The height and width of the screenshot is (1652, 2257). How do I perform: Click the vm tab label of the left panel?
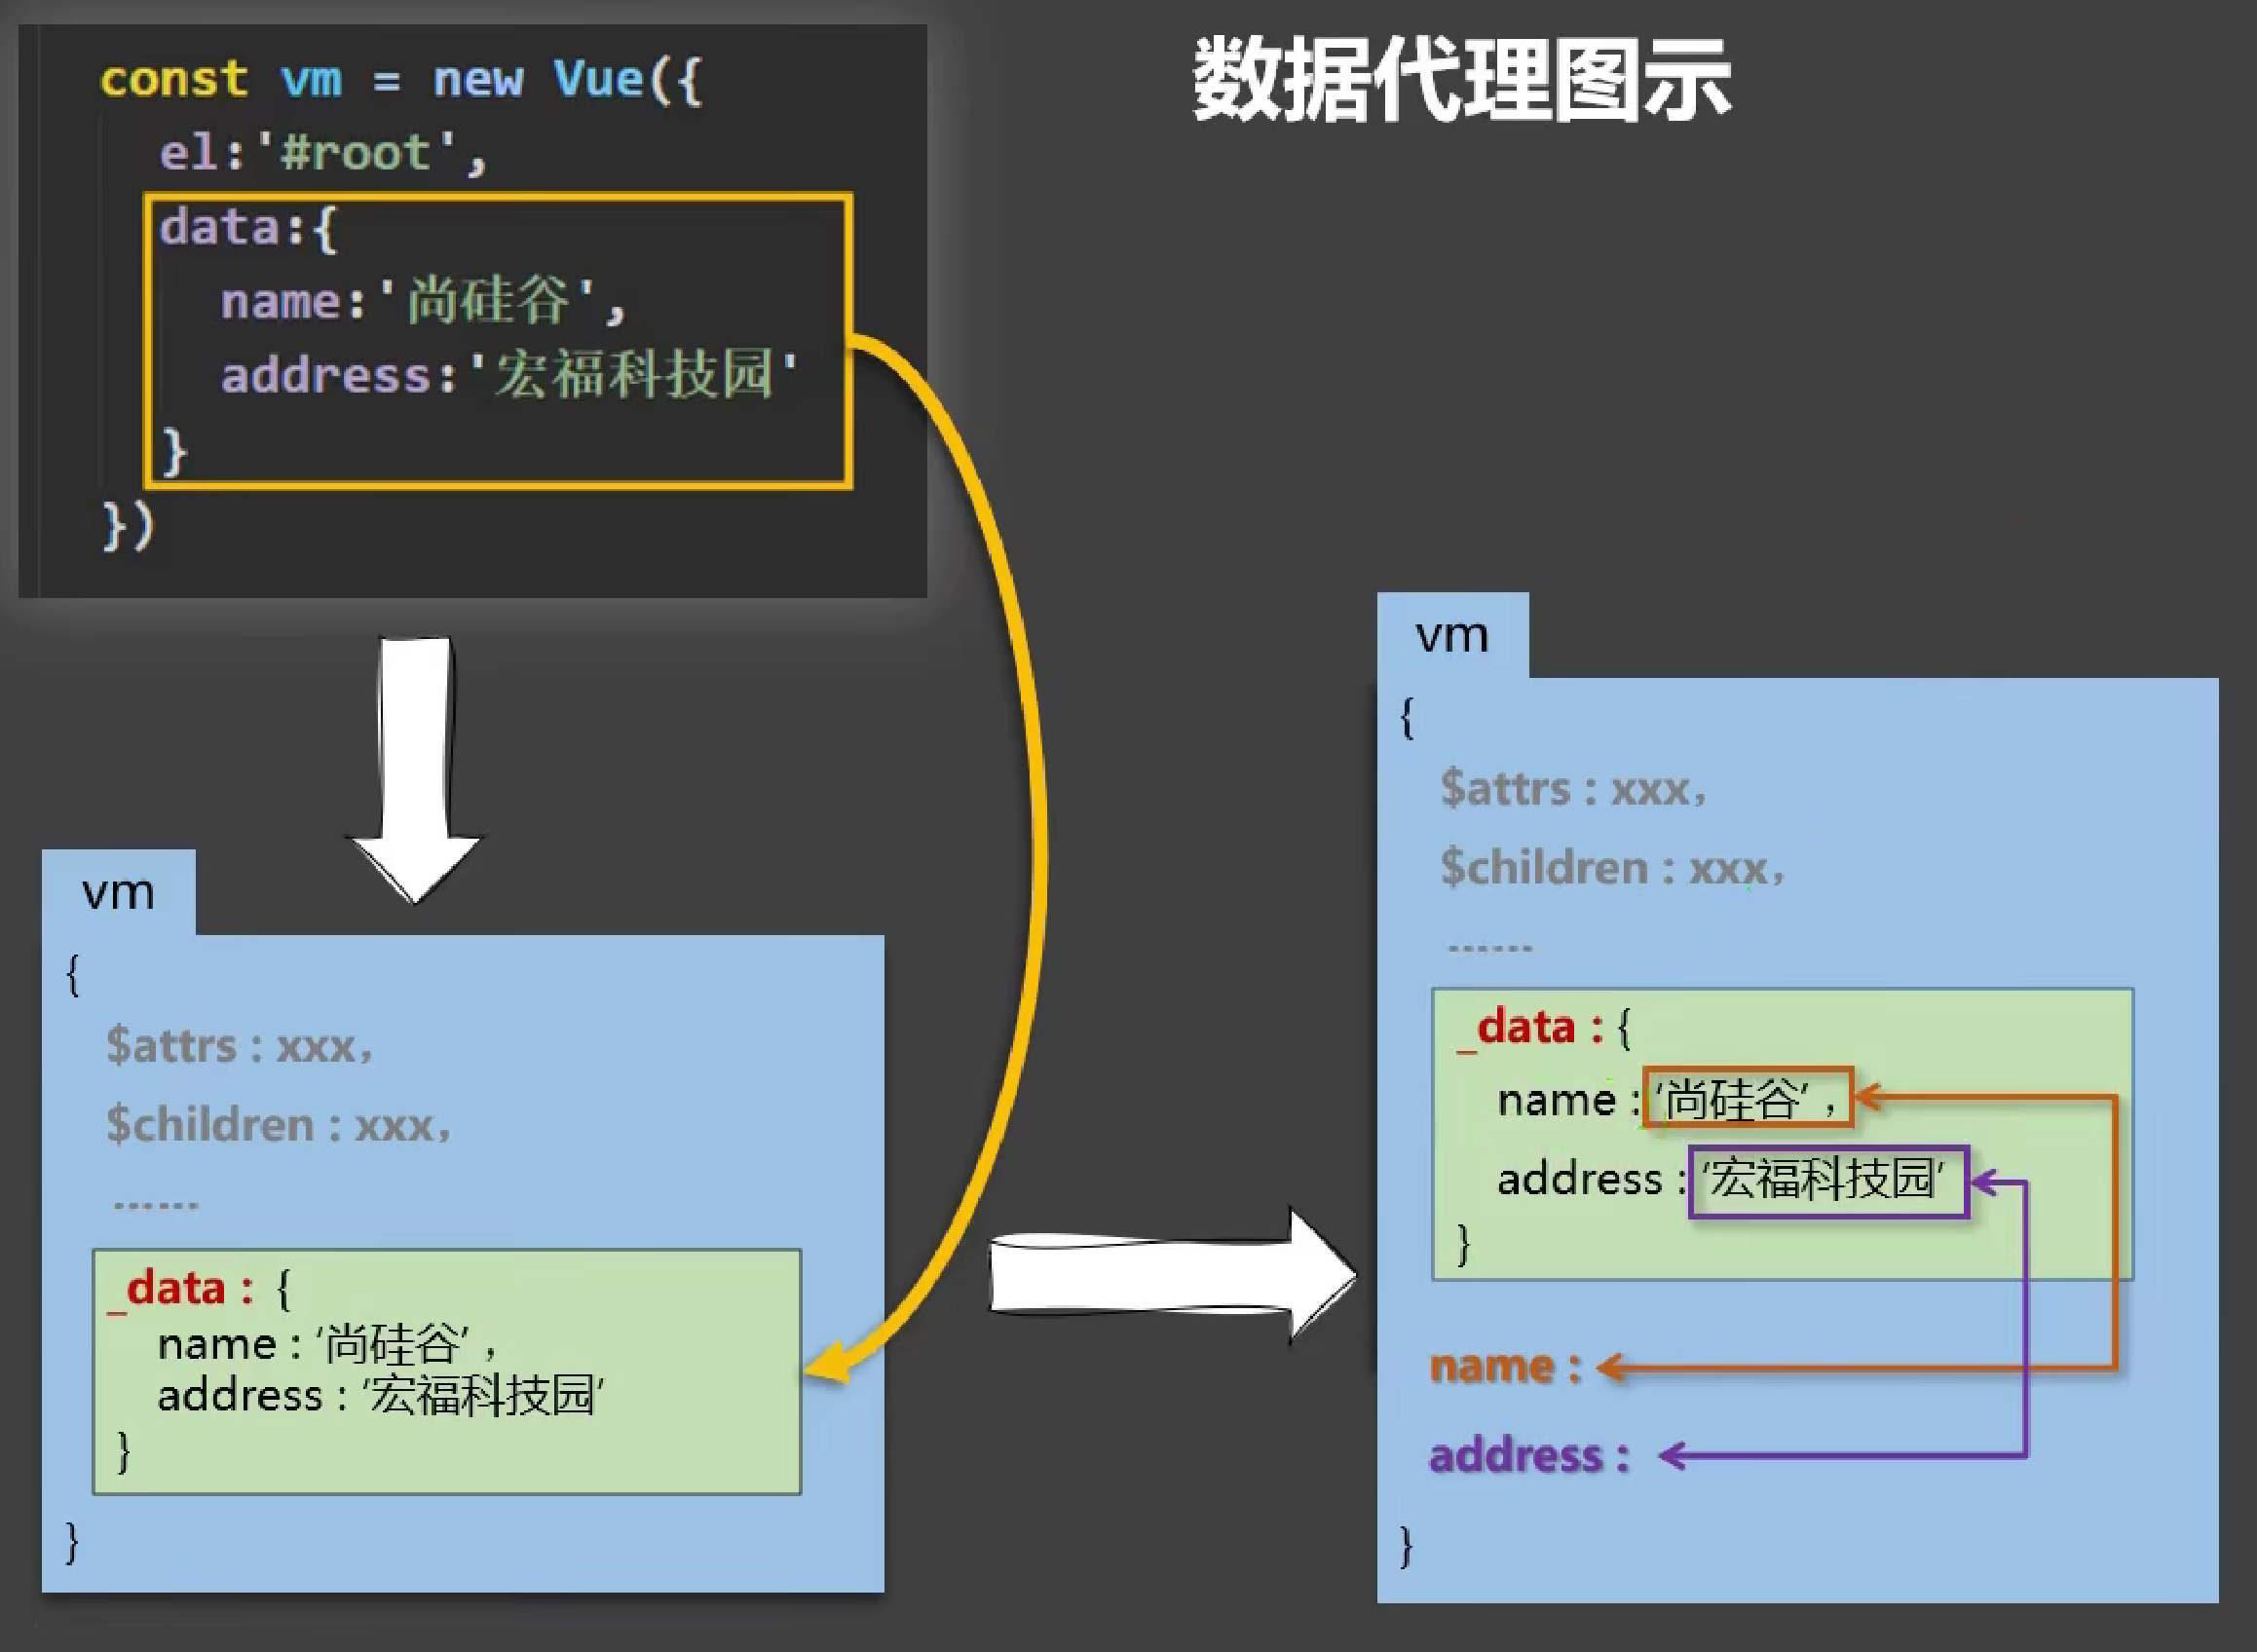[118, 892]
